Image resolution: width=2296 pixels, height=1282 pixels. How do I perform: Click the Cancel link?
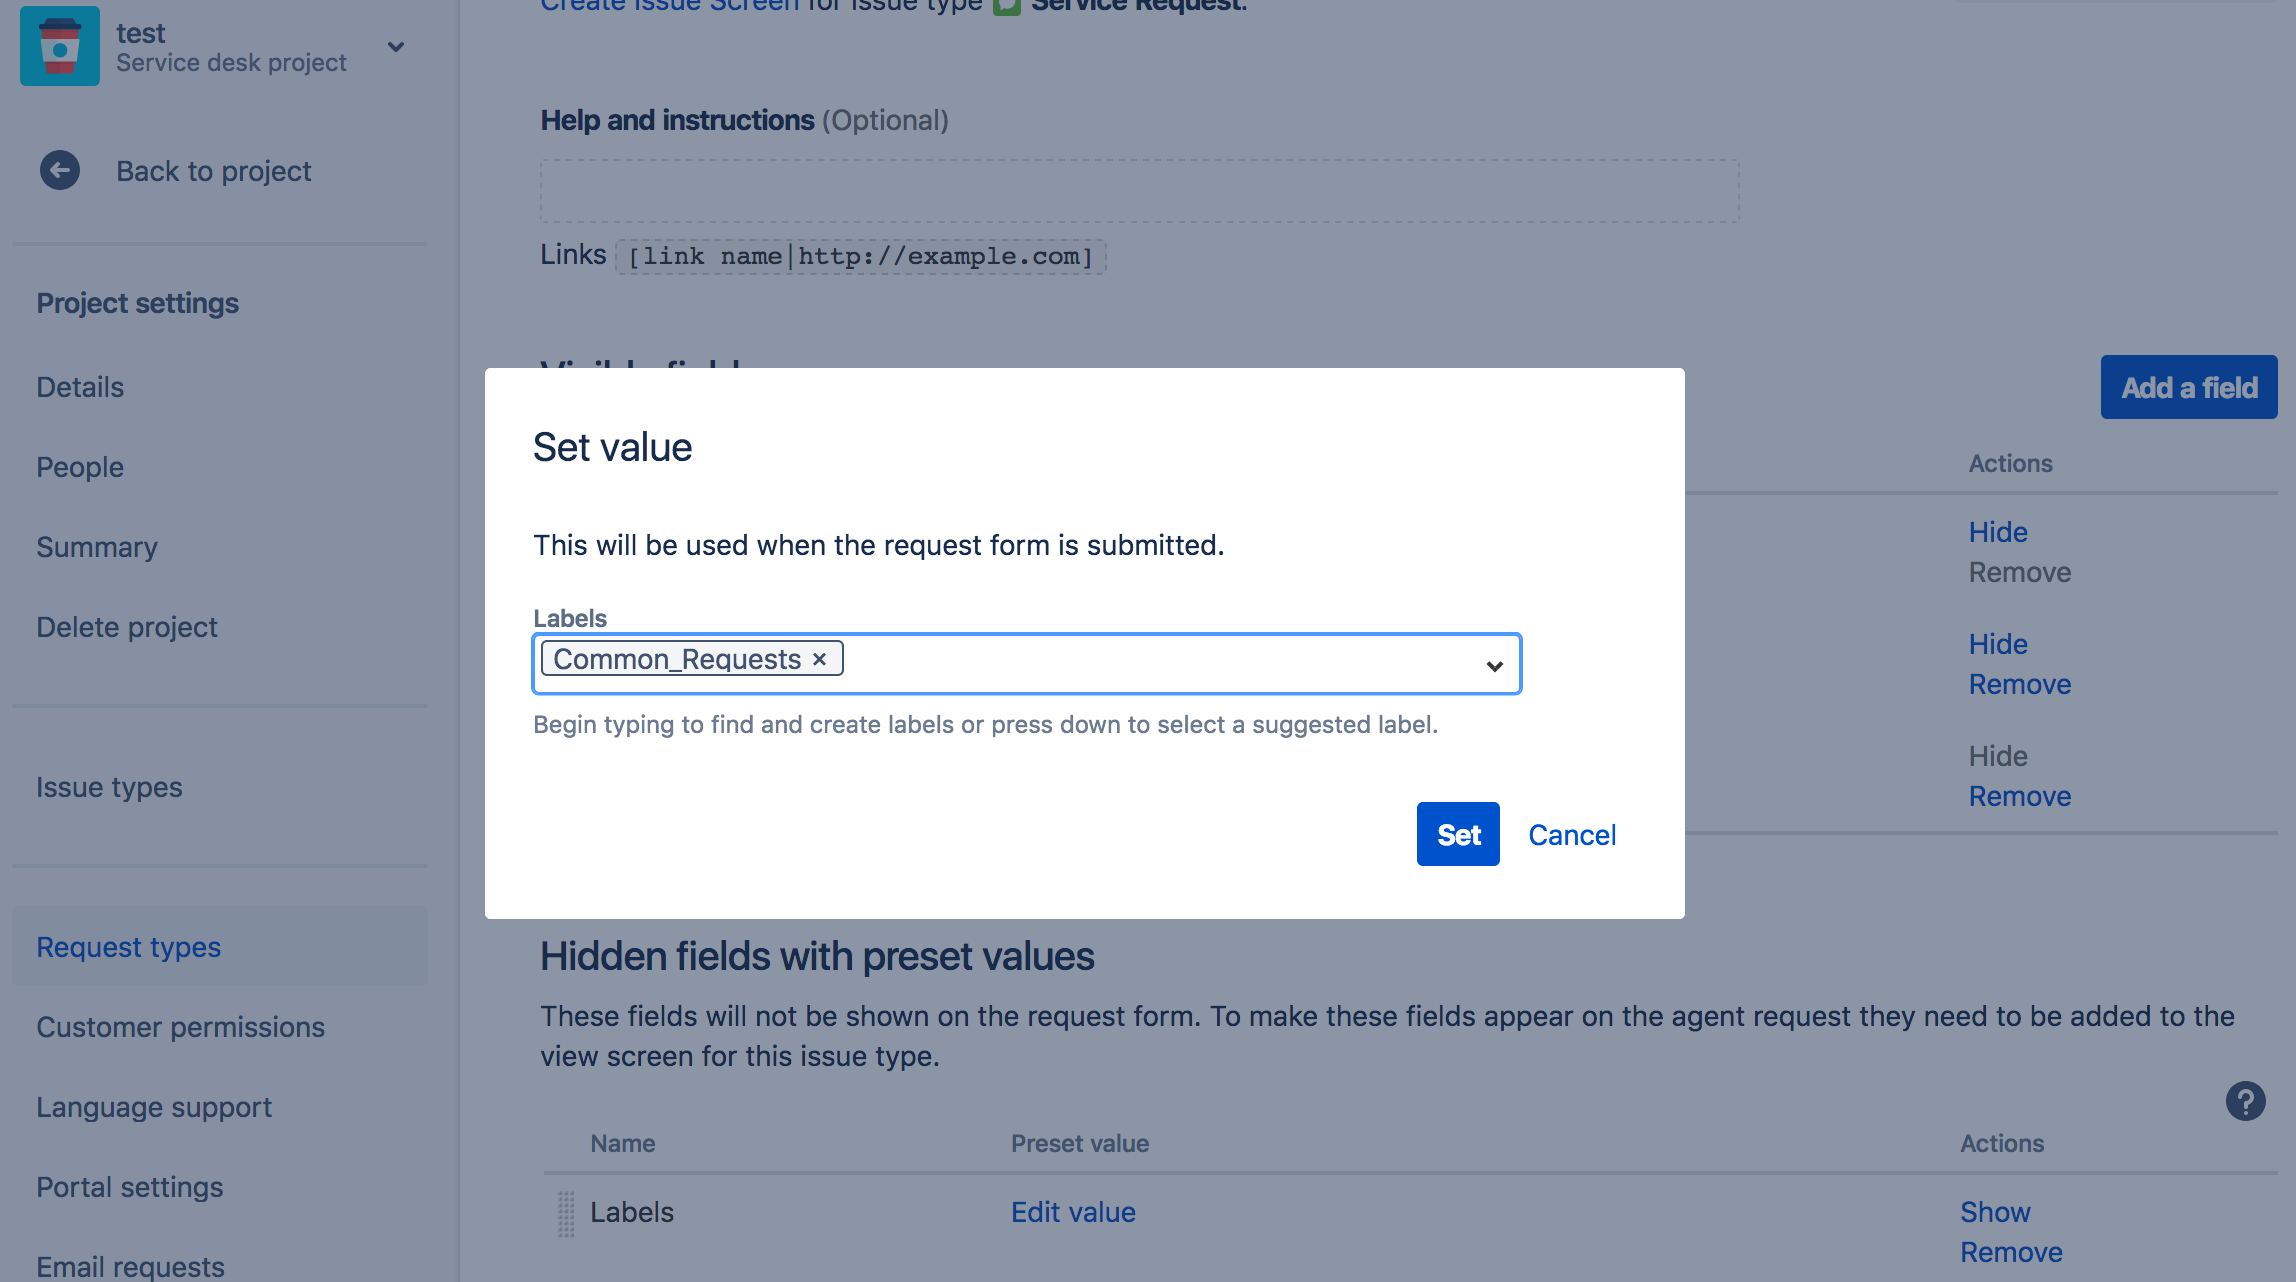pos(1571,834)
